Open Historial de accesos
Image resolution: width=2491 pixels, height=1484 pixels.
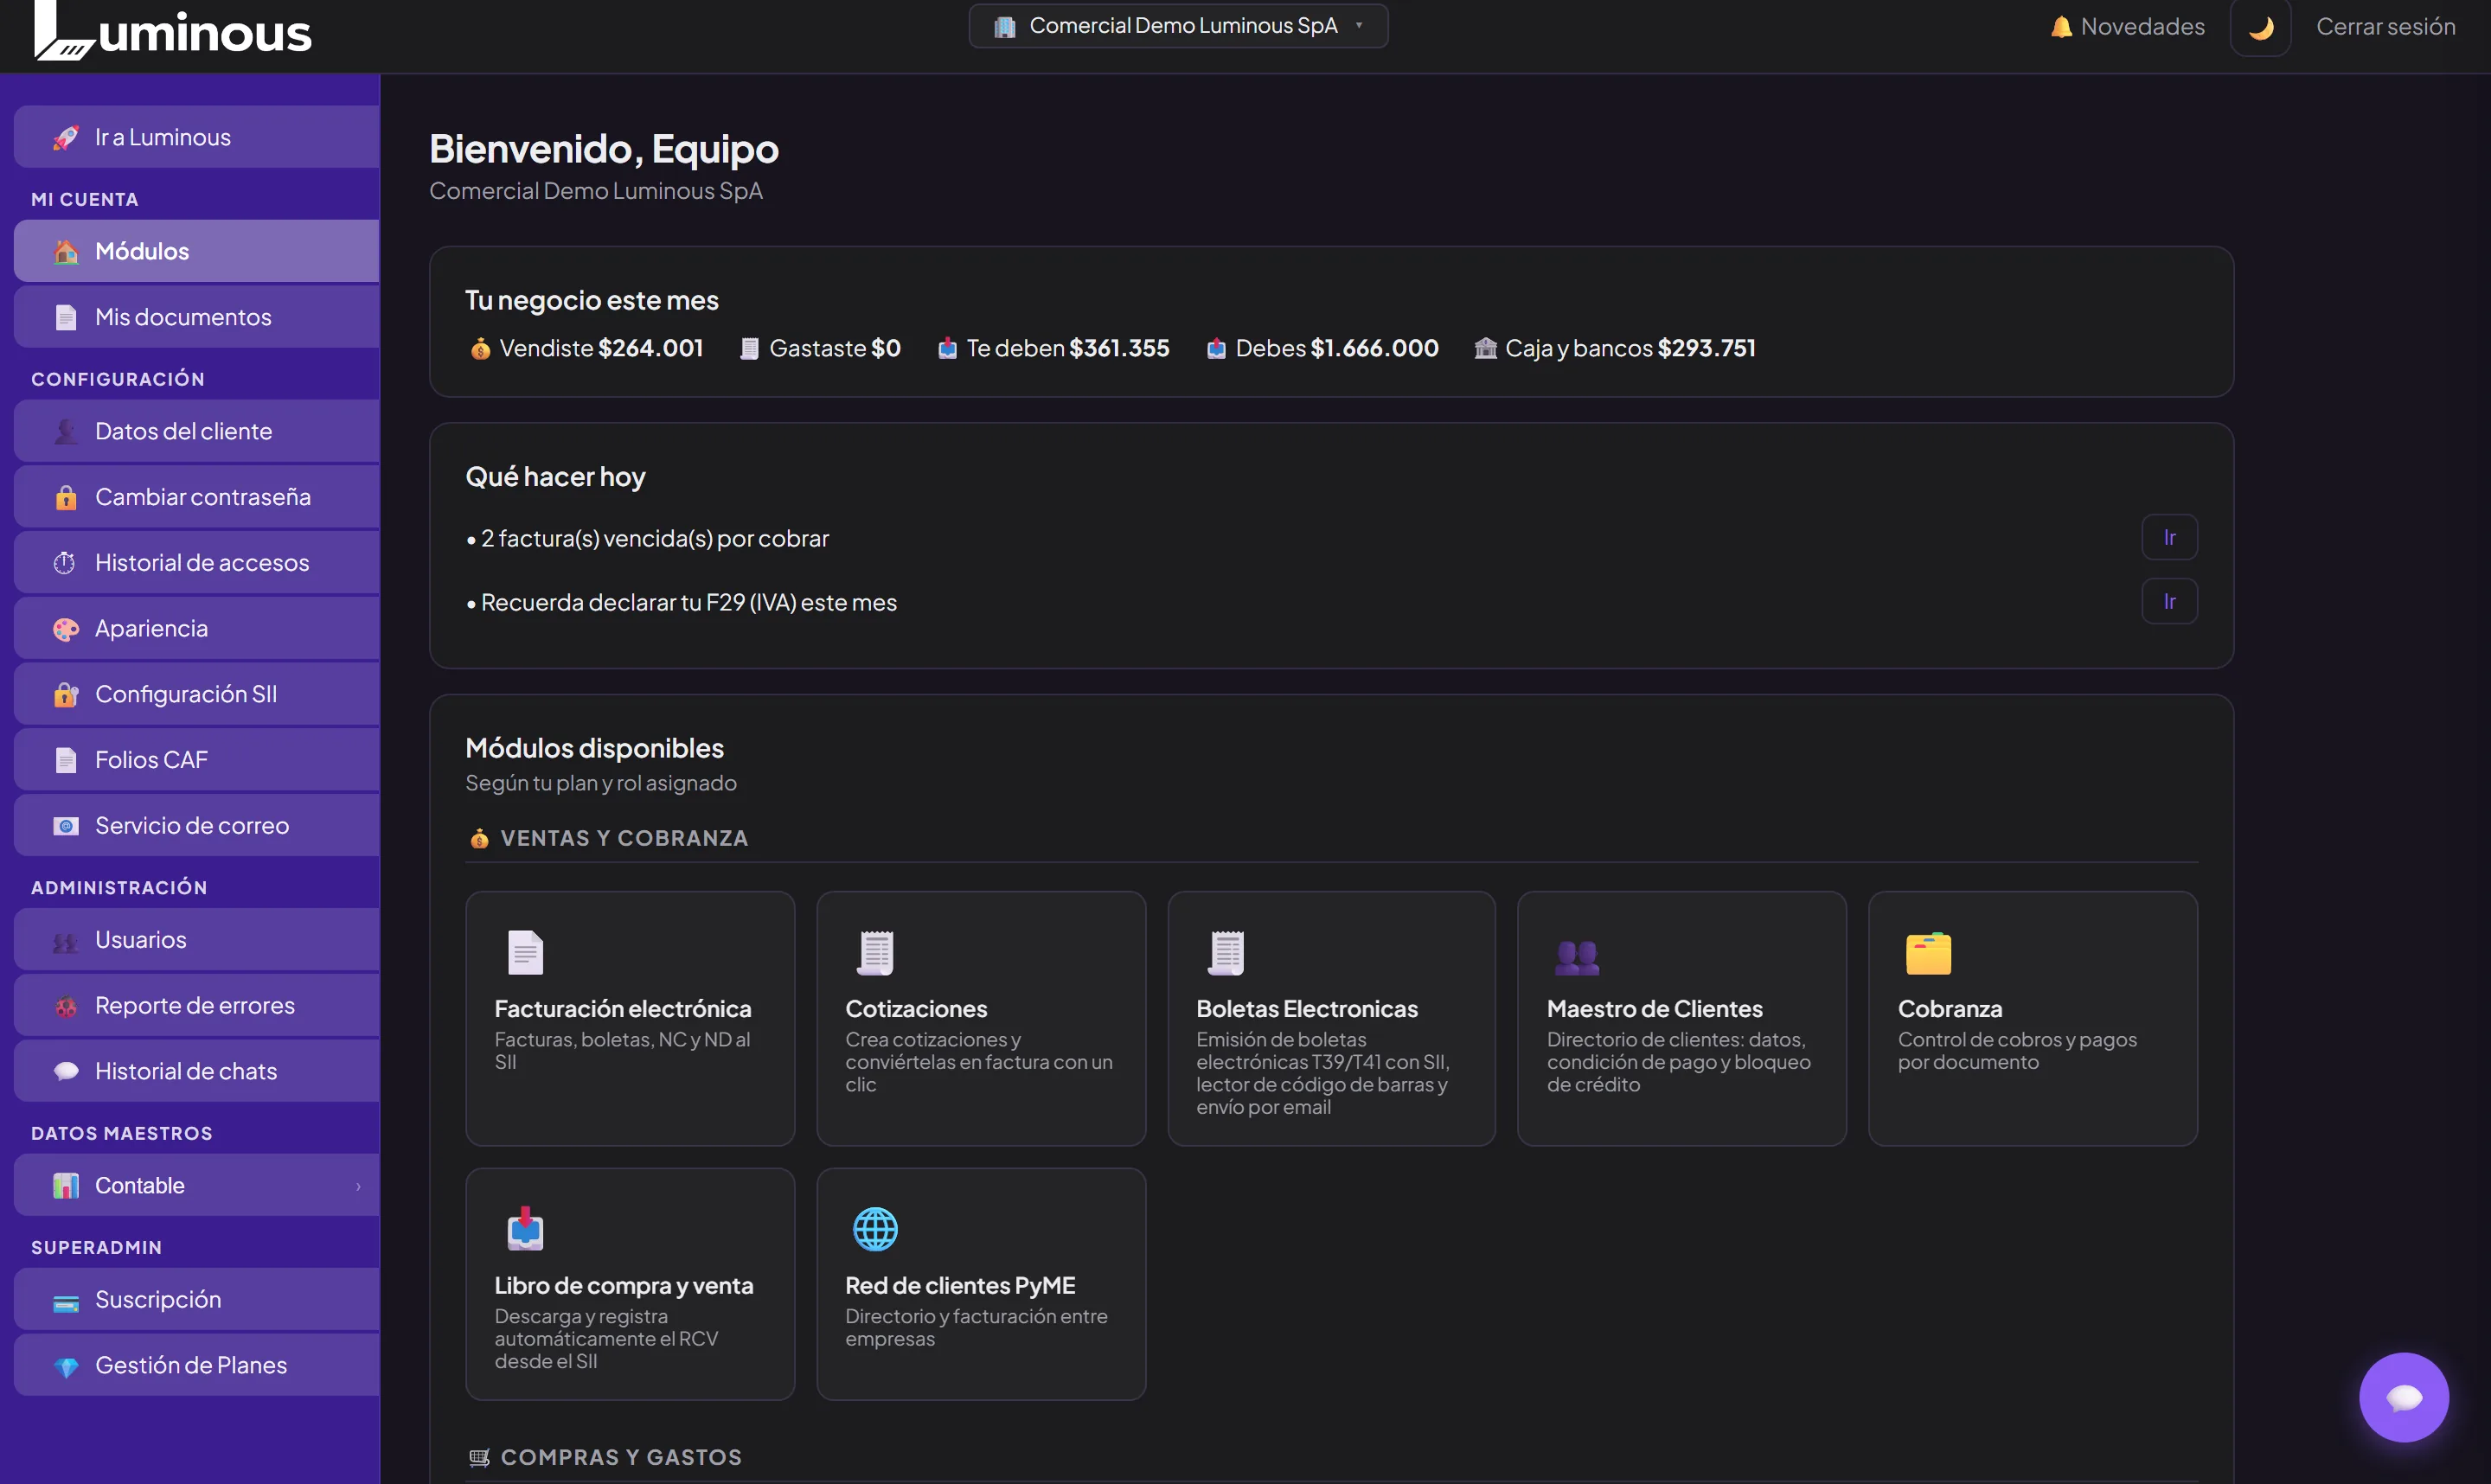(x=197, y=563)
